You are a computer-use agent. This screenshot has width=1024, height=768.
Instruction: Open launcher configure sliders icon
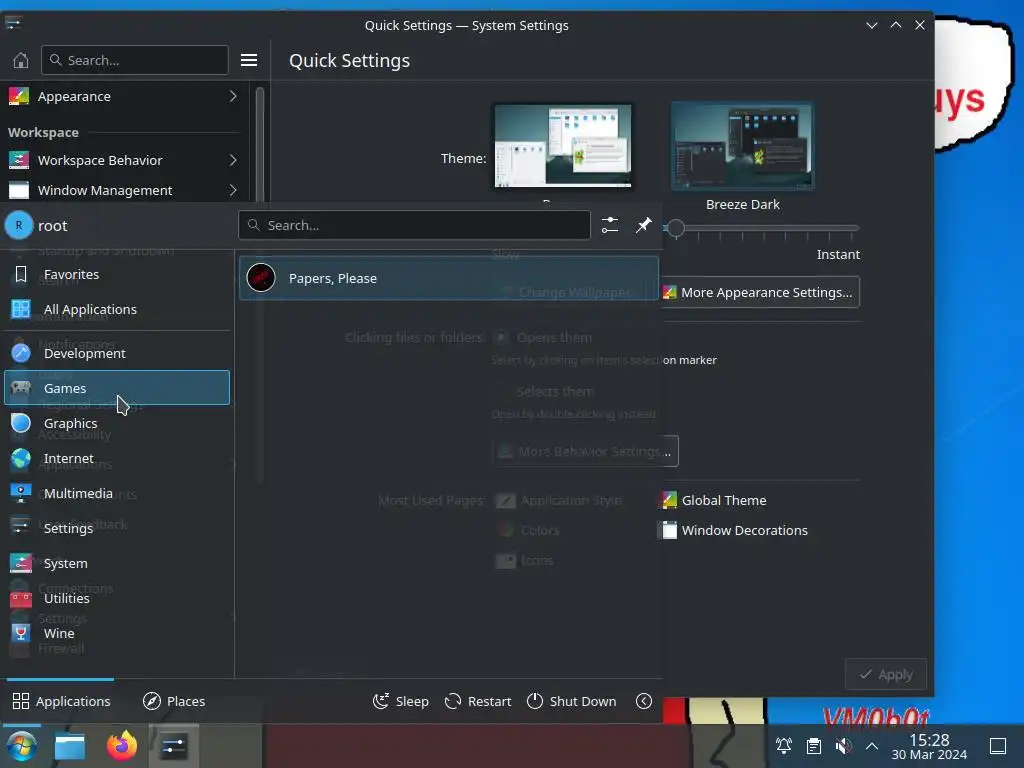point(610,225)
